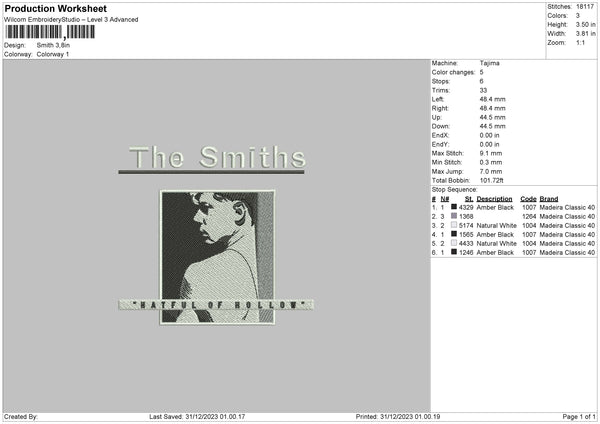Click the black swatch in stop row 4
This screenshot has width=600, height=424.
454,234
